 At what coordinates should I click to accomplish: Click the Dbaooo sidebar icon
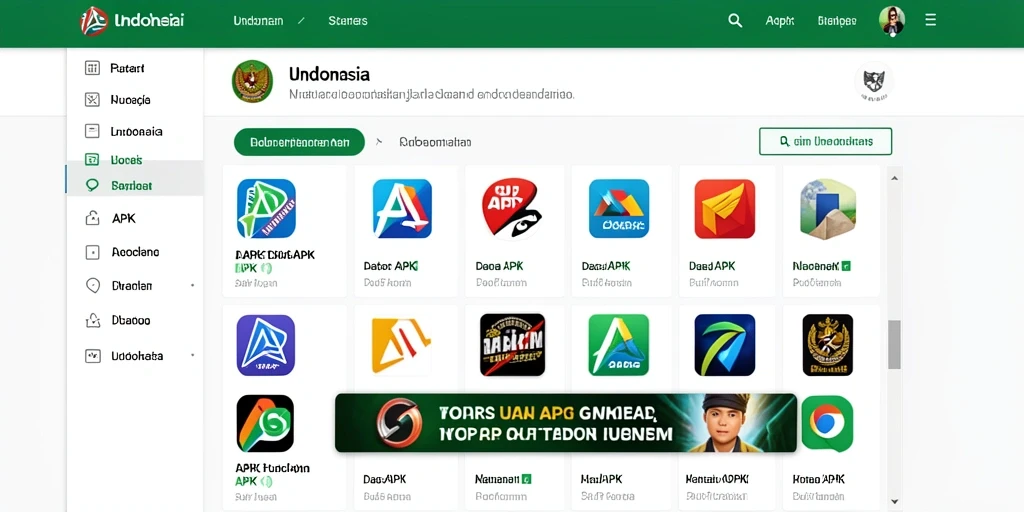click(x=92, y=321)
